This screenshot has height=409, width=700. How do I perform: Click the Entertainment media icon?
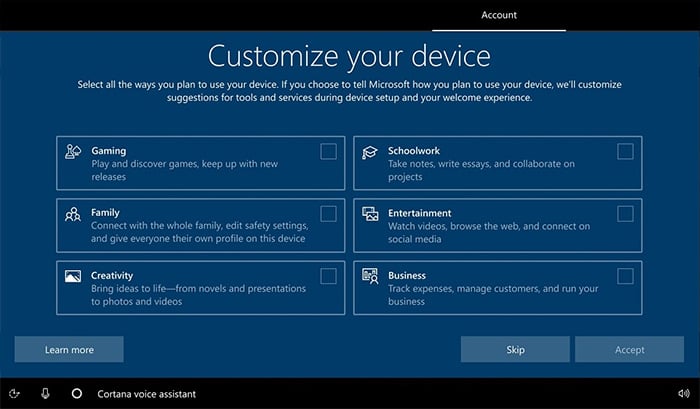(x=370, y=214)
